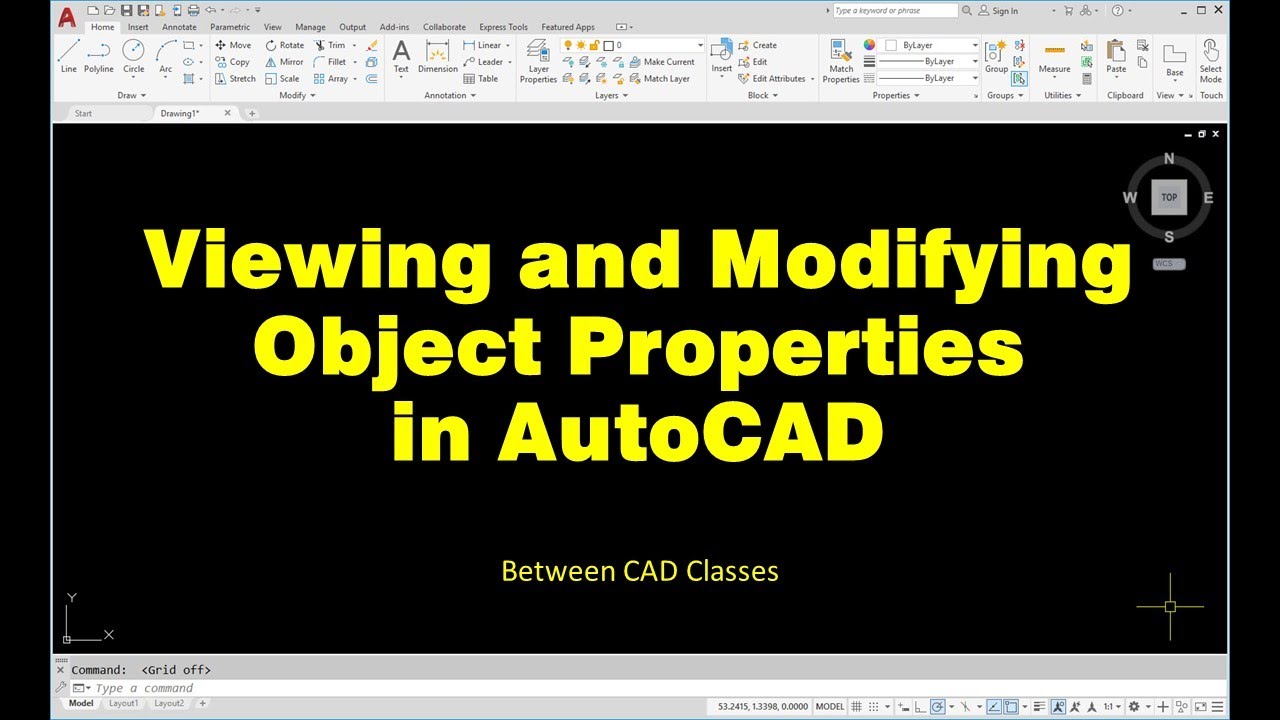Switch to the Parametric ribbon tab
1280x720 pixels.
pos(230,27)
